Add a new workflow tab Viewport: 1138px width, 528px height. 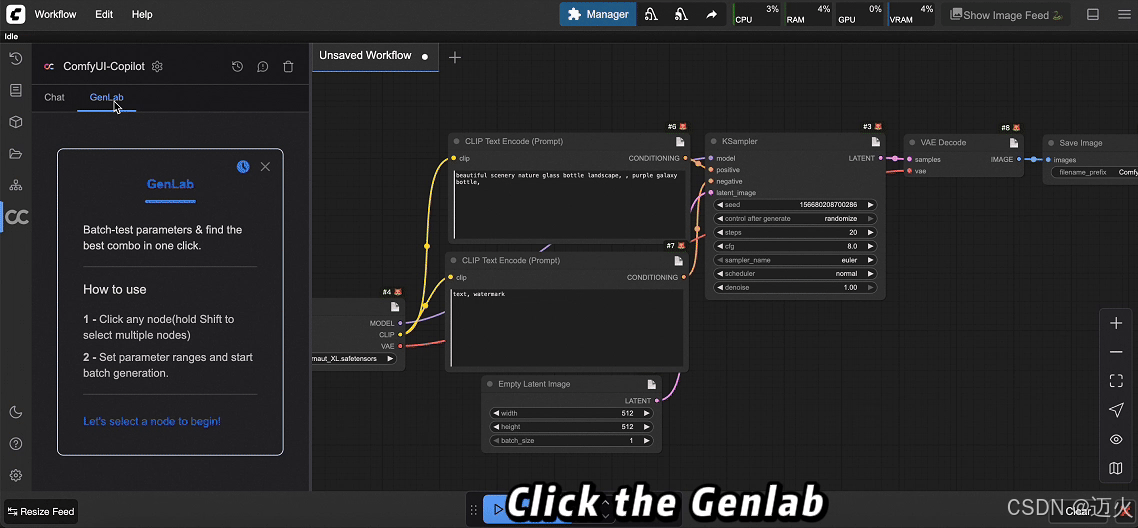pos(455,57)
